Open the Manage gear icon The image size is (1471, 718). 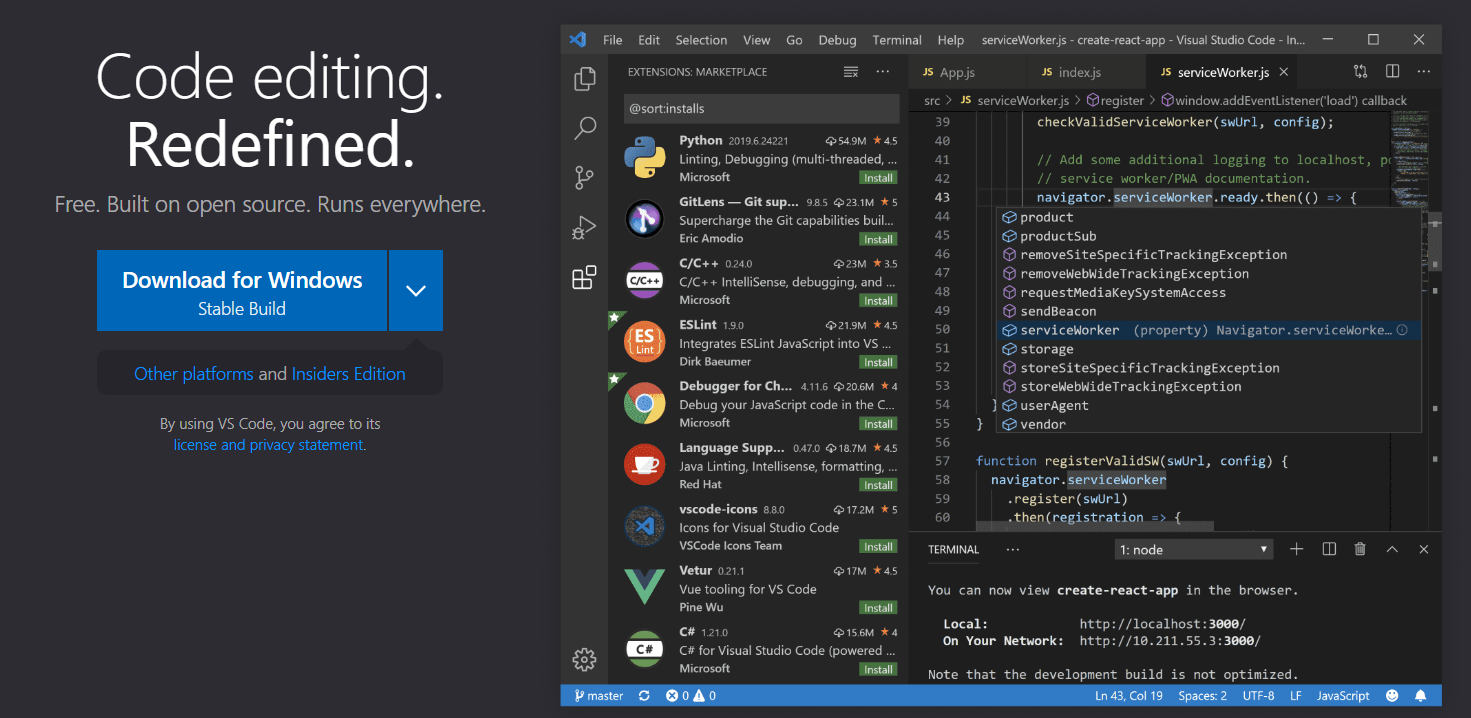pyautogui.click(x=584, y=659)
